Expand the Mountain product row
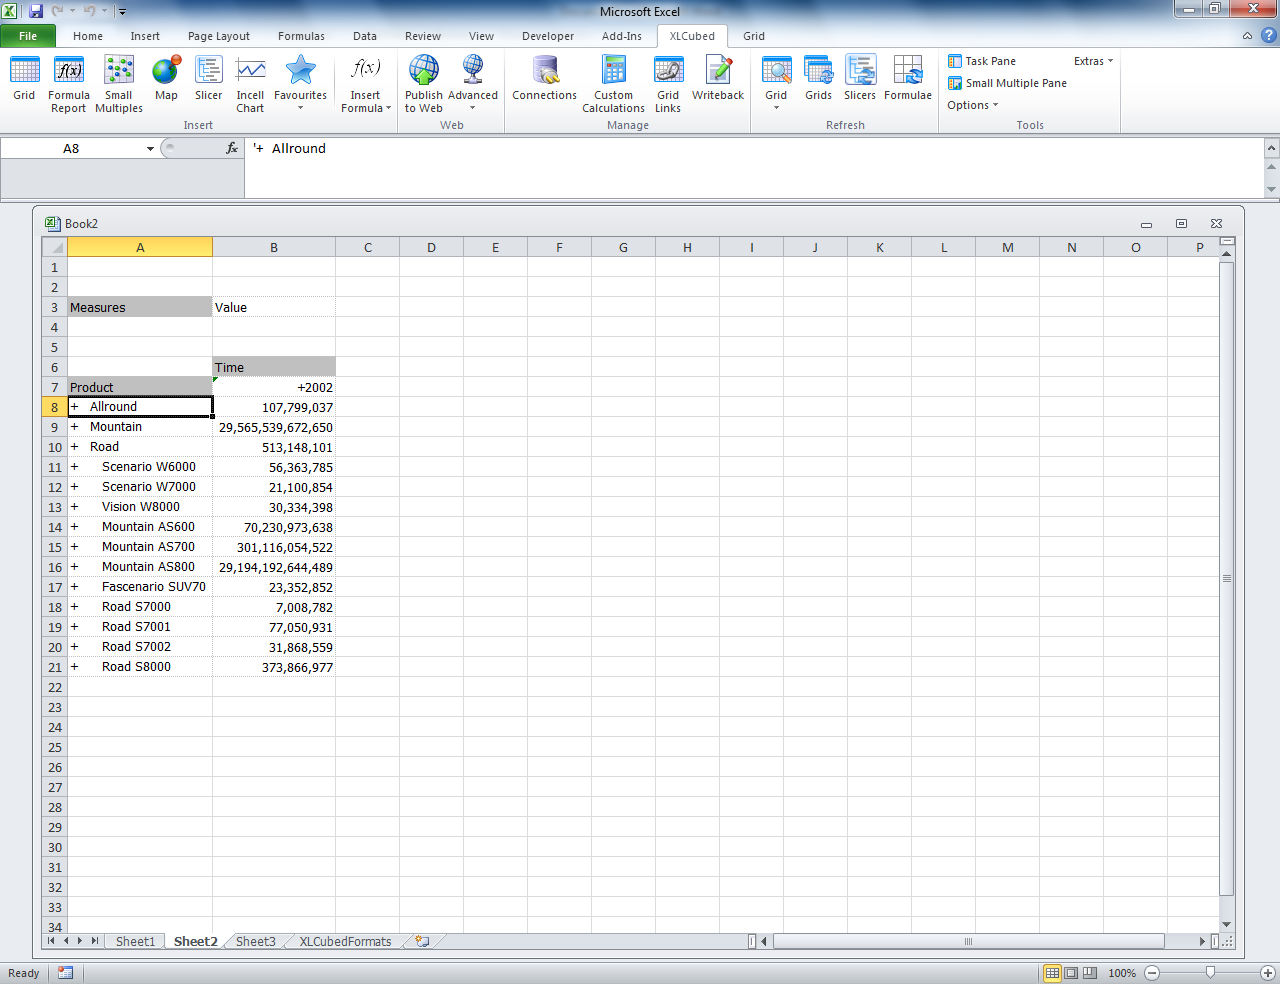 (x=74, y=427)
